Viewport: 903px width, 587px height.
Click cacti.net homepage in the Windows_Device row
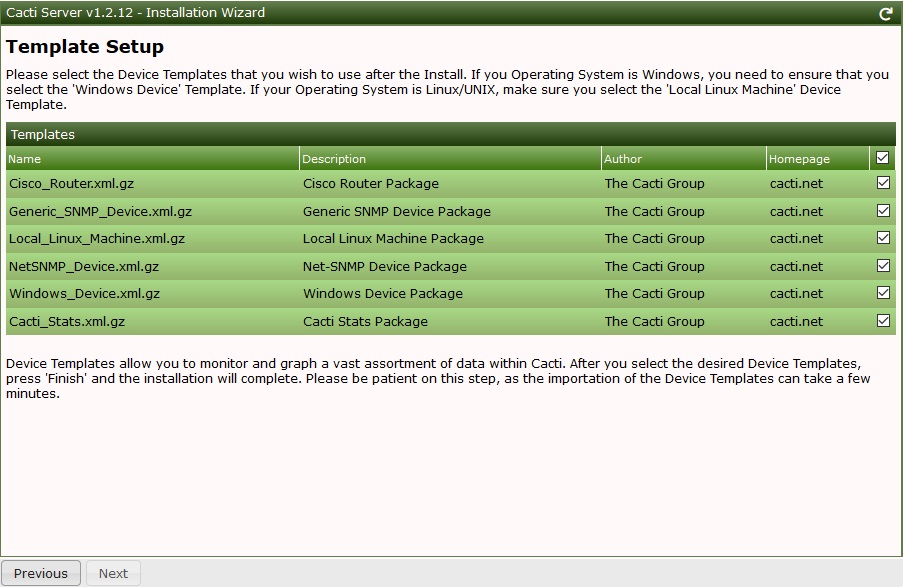tap(796, 294)
